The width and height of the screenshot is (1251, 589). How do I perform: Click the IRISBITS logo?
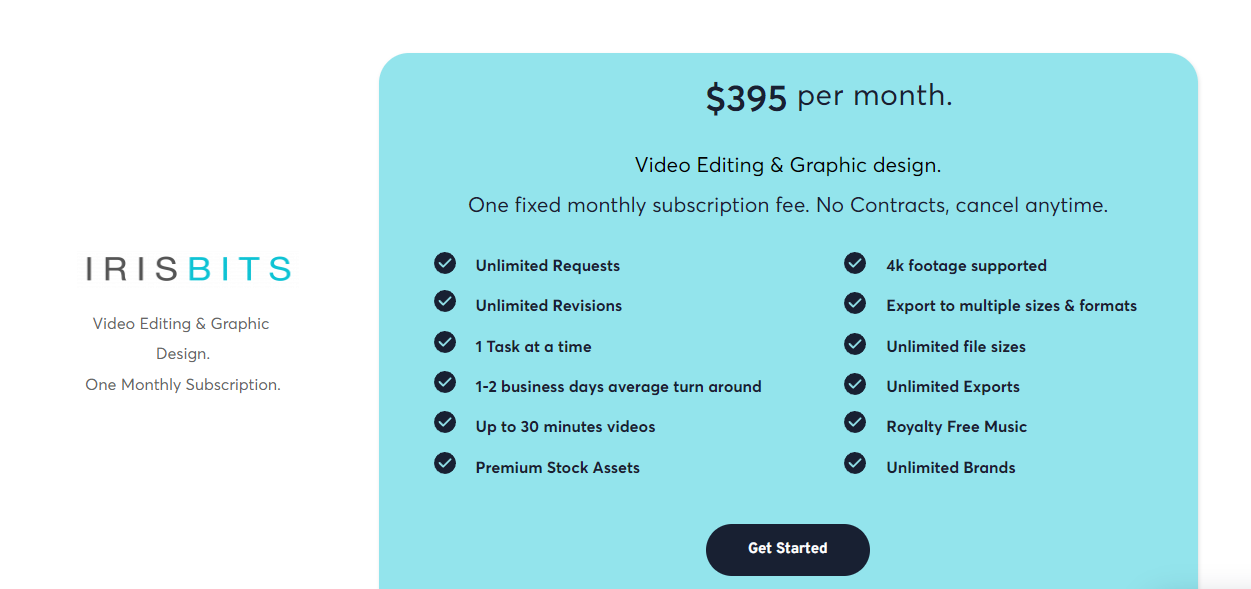(x=188, y=269)
